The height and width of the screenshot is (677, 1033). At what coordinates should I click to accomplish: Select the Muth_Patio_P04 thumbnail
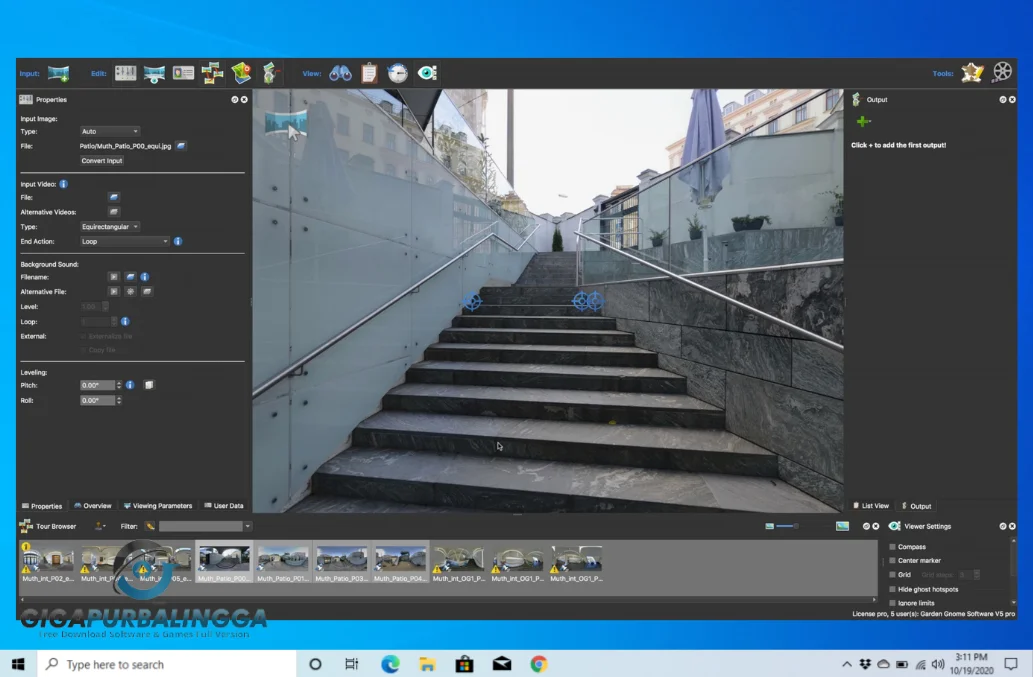(400, 562)
